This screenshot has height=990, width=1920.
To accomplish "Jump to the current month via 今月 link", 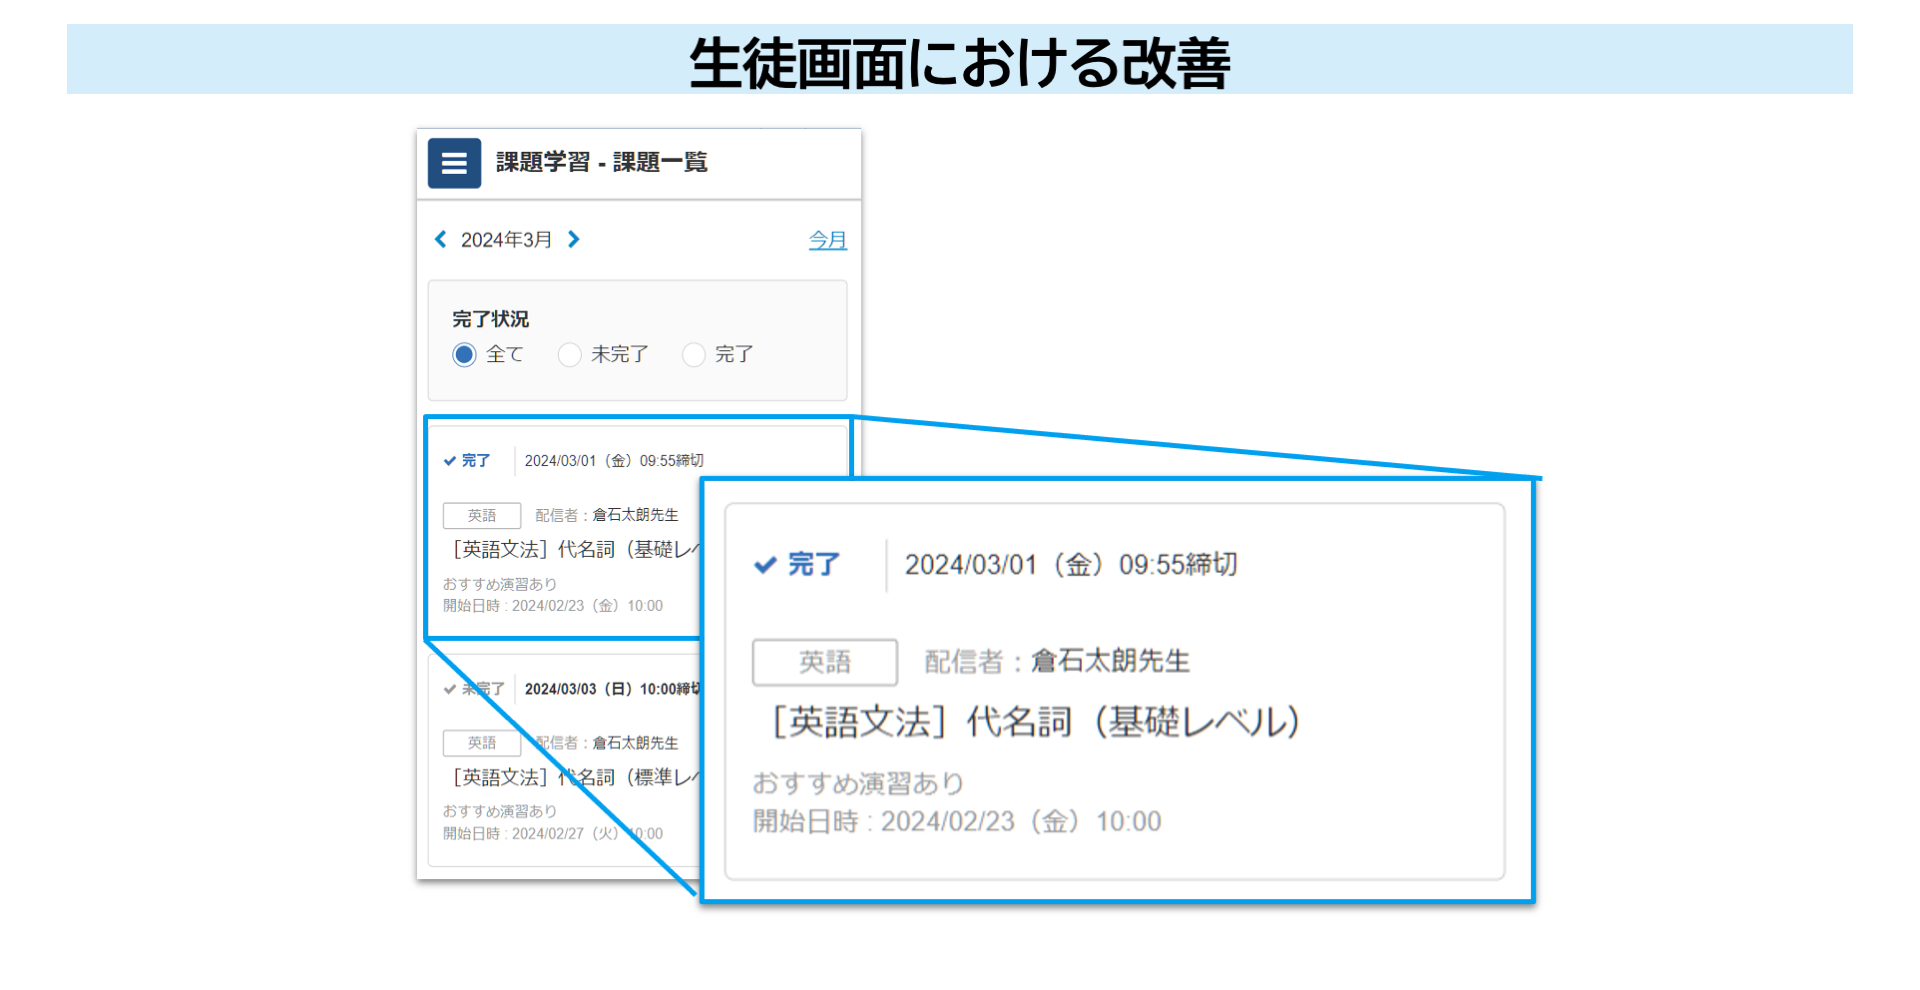I will point(827,240).
